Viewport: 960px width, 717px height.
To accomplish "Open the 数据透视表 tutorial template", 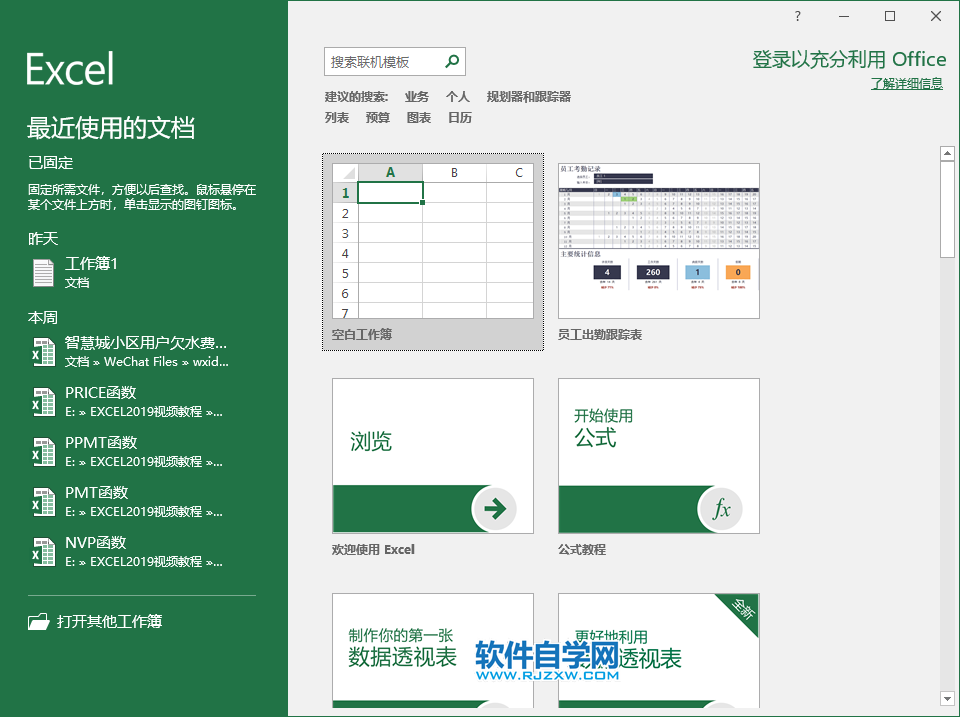I will pyautogui.click(x=432, y=655).
